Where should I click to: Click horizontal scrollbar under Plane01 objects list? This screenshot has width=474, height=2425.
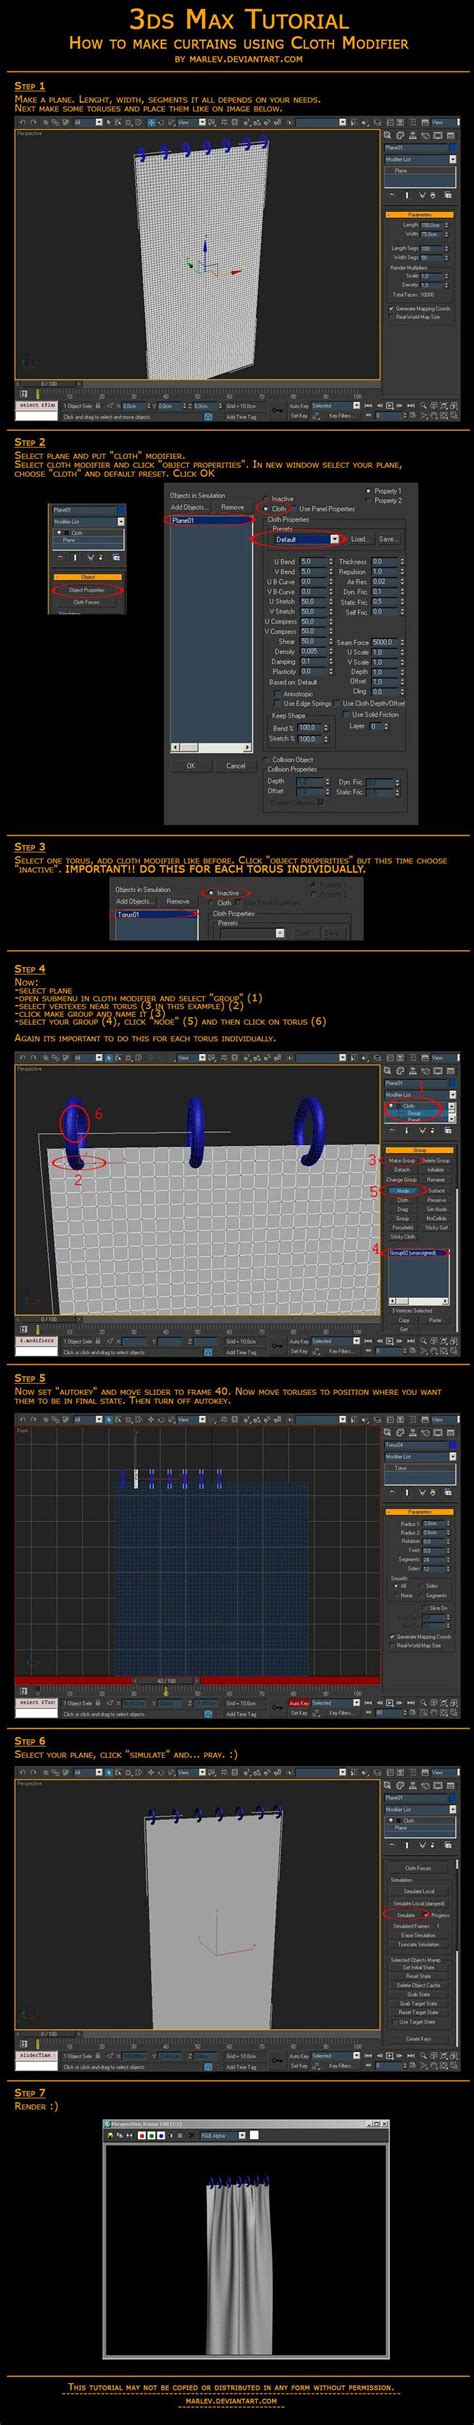[x=210, y=747]
